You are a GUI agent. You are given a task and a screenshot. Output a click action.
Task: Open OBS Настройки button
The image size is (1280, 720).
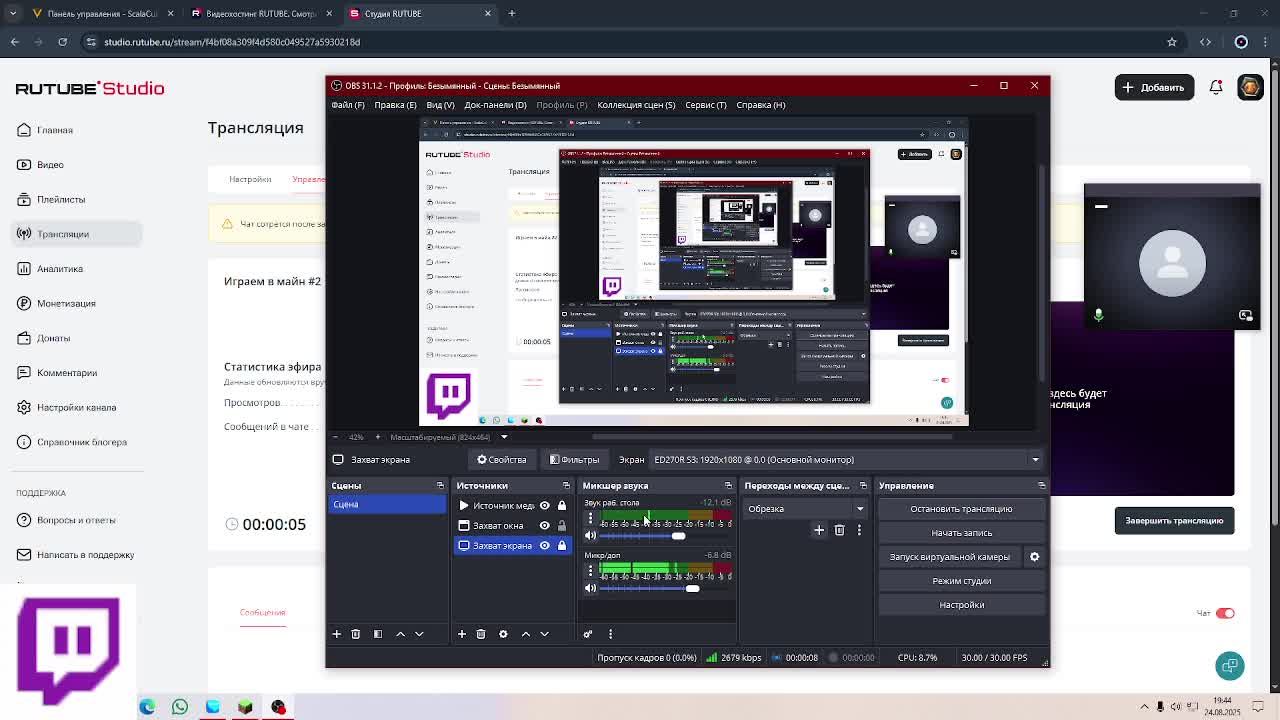[961, 605]
